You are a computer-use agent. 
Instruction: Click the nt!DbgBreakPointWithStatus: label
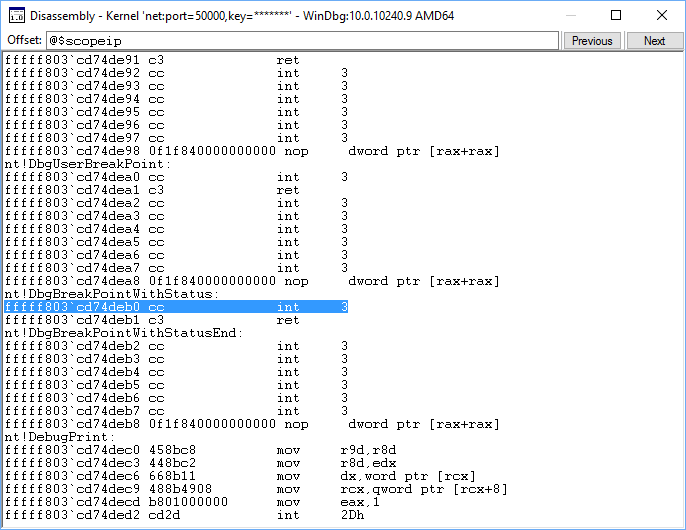tap(112, 294)
